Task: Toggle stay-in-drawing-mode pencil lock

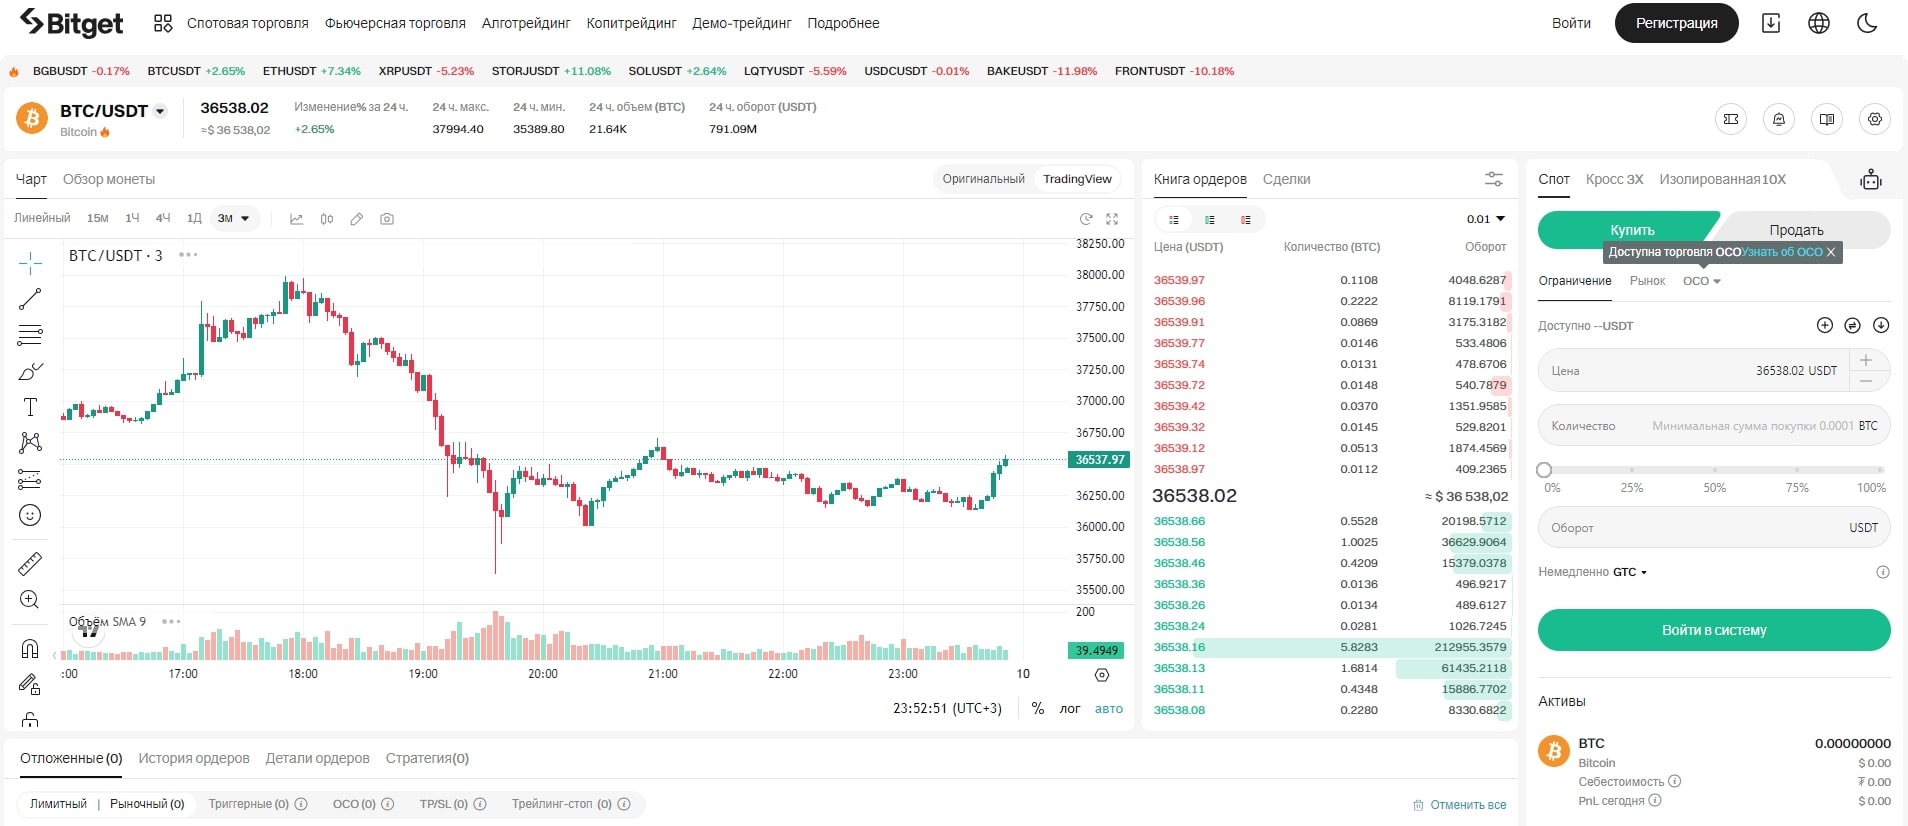Action: point(30,685)
